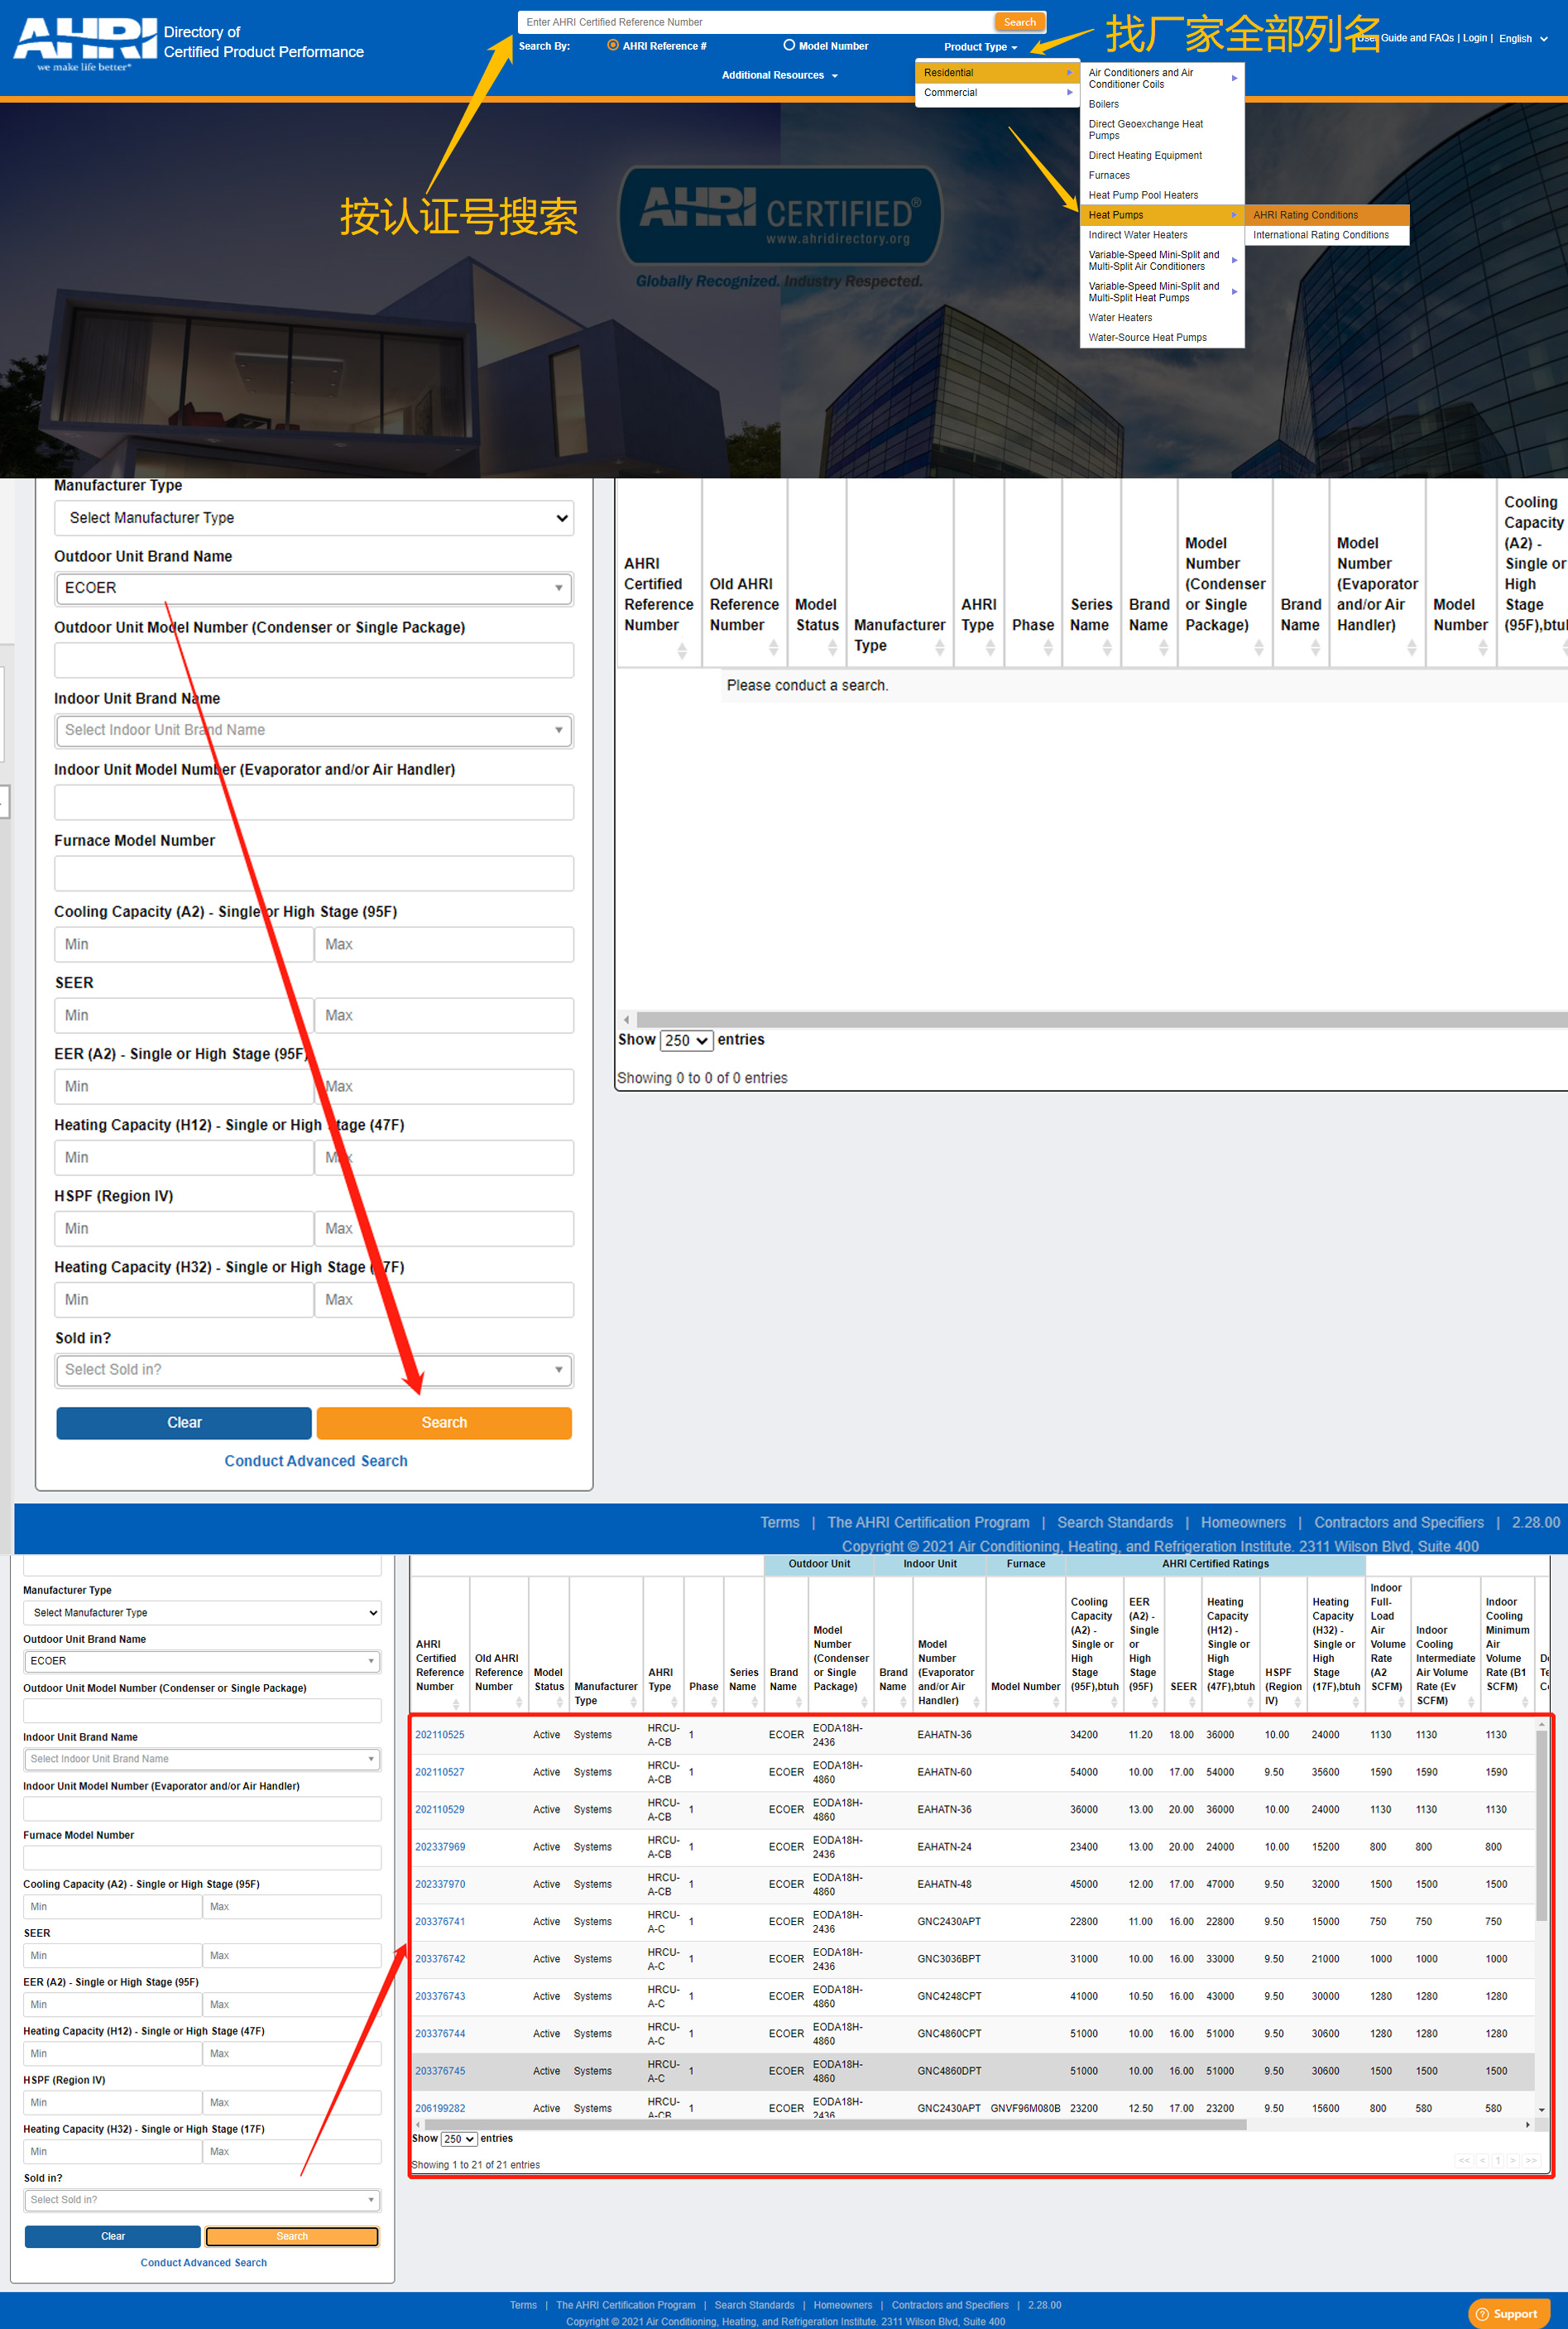
Task: Choose International Rating Conditions item
Action: point(1326,235)
